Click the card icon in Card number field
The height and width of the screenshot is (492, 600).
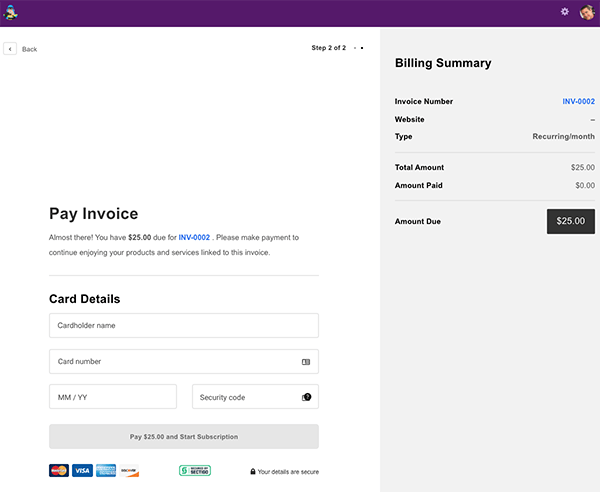point(306,362)
